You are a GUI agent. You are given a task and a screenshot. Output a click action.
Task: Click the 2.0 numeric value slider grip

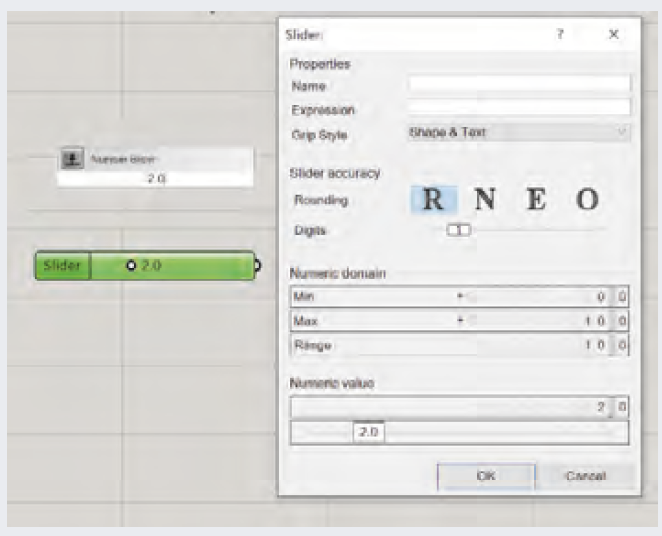point(368,433)
